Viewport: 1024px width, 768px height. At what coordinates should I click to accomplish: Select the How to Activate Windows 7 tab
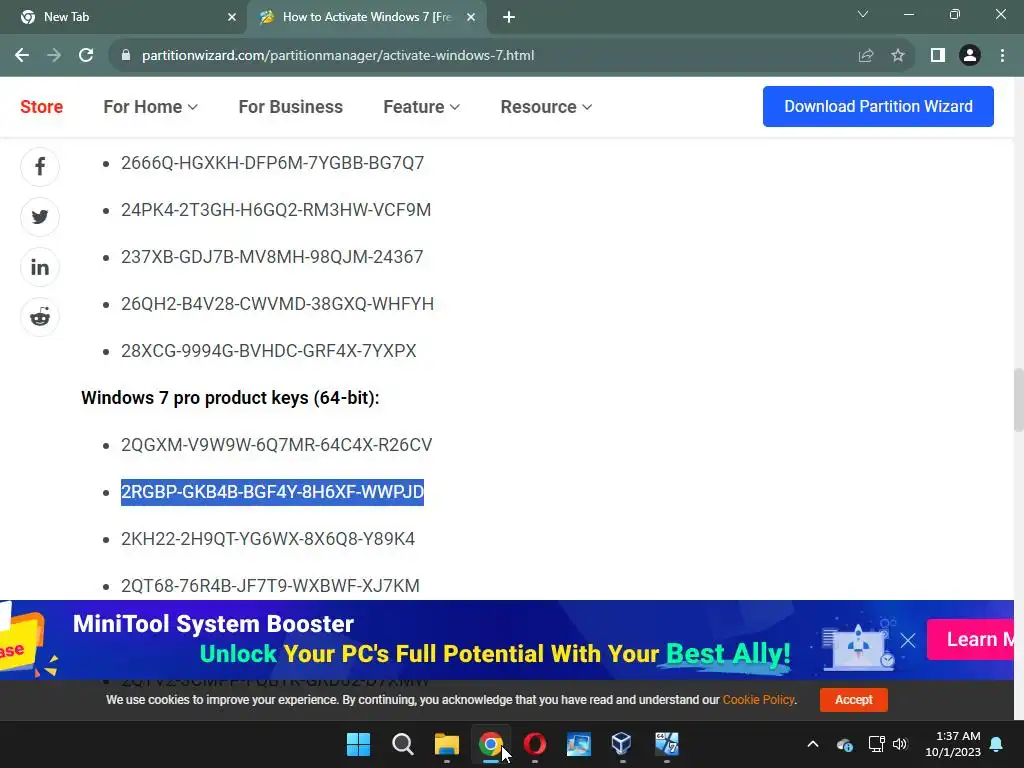point(366,17)
